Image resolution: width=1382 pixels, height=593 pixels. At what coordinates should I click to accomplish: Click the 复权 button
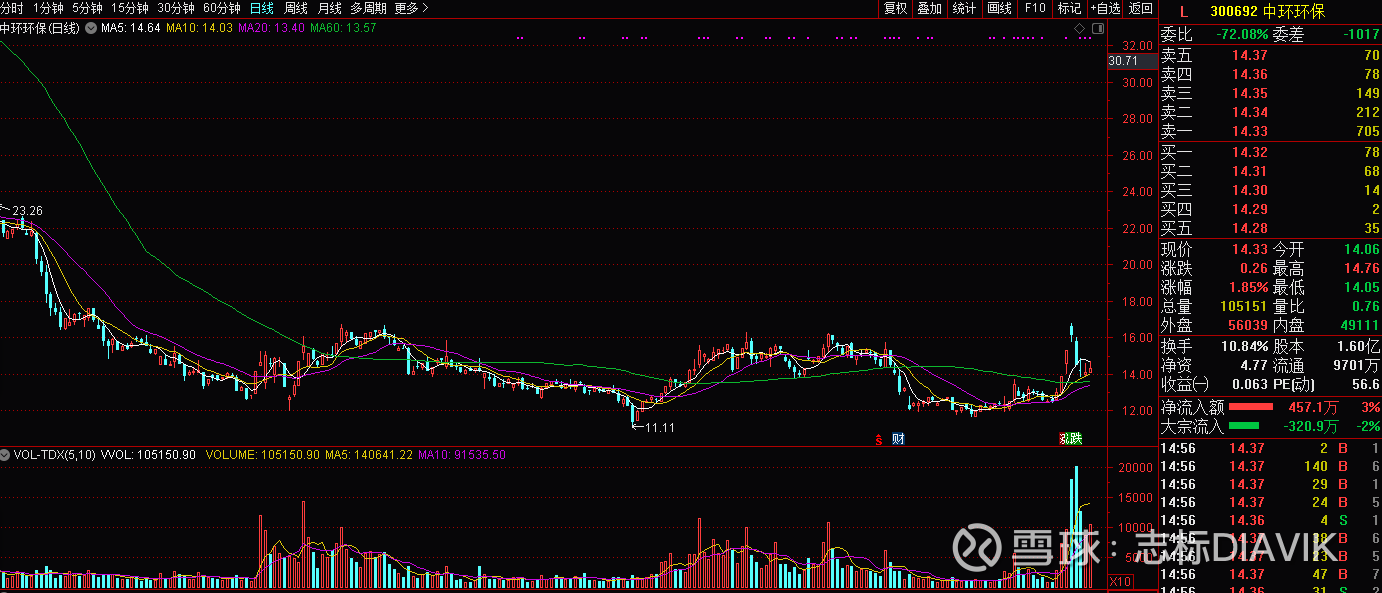click(895, 8)
